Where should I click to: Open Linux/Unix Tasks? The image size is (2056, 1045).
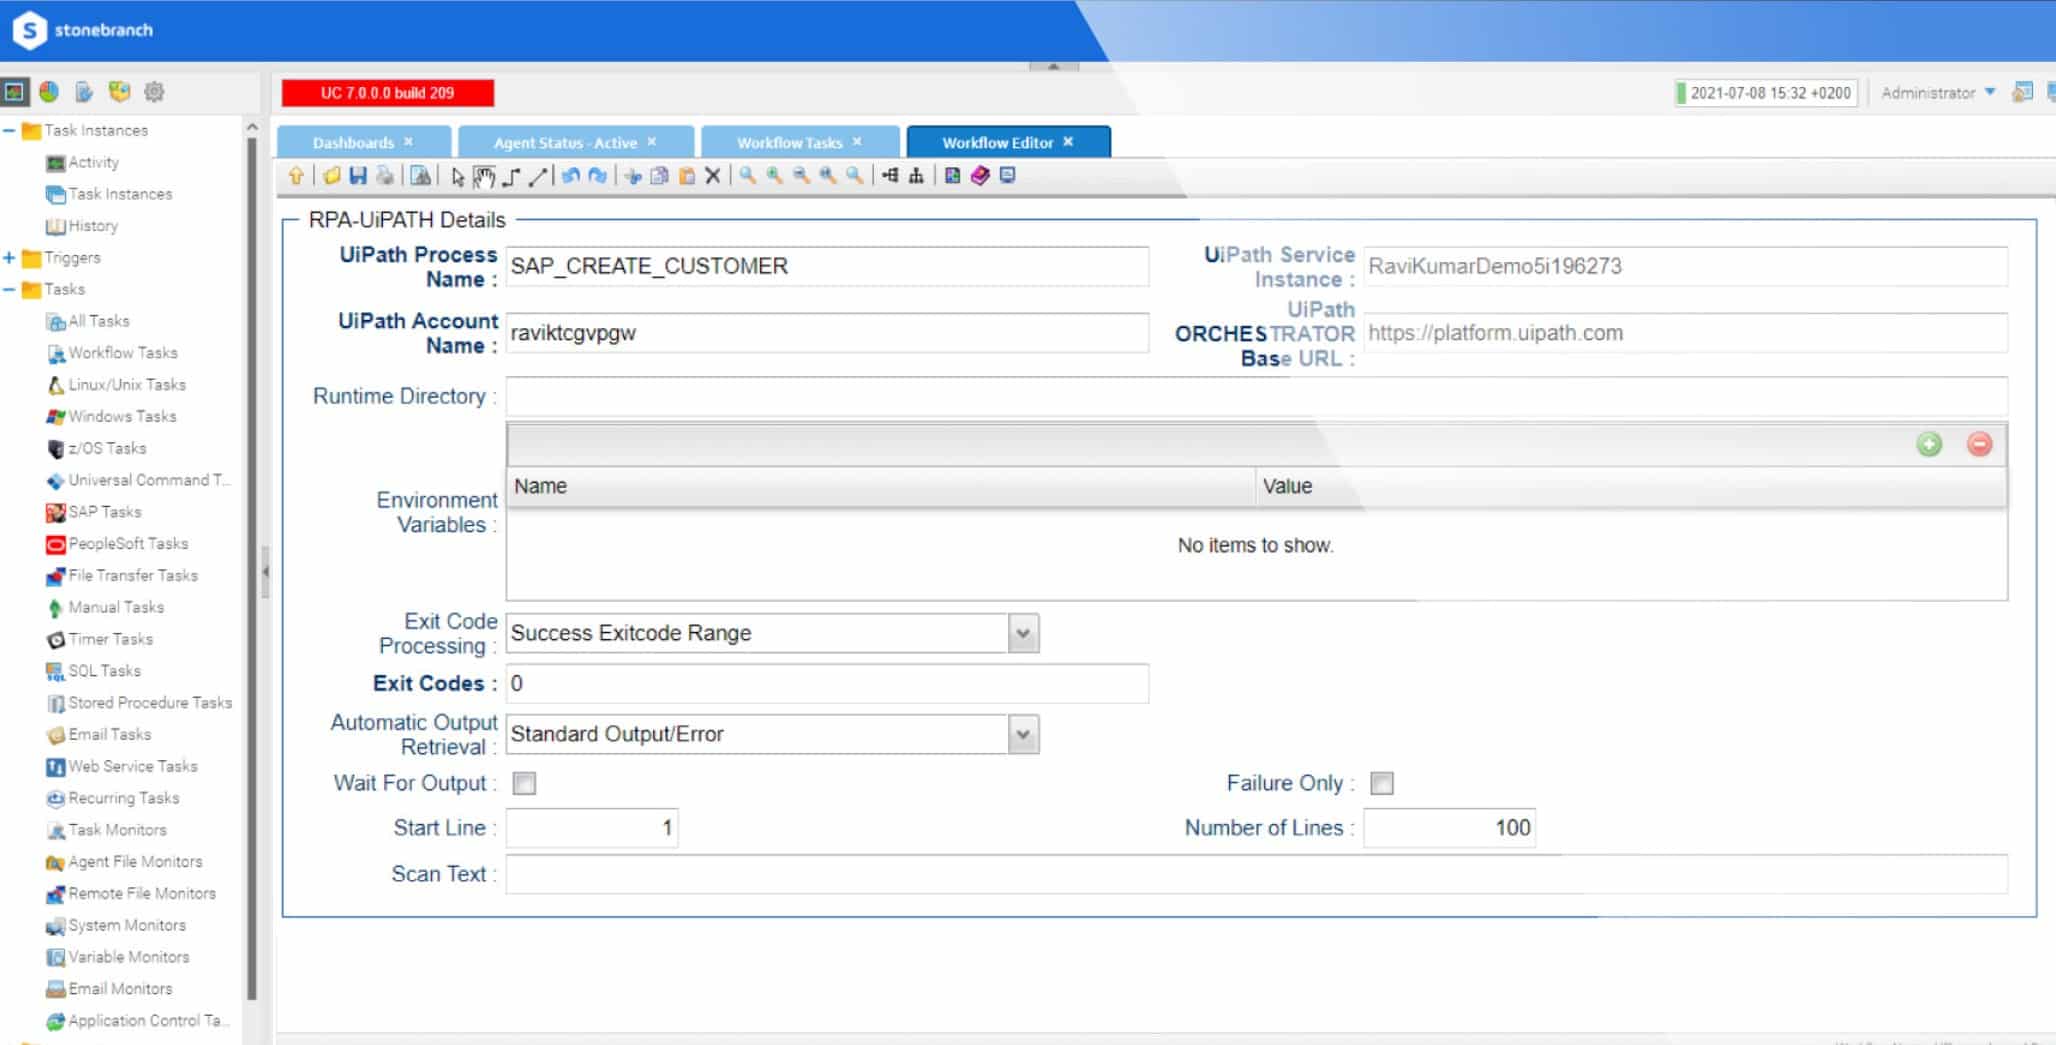pos(127,385)
